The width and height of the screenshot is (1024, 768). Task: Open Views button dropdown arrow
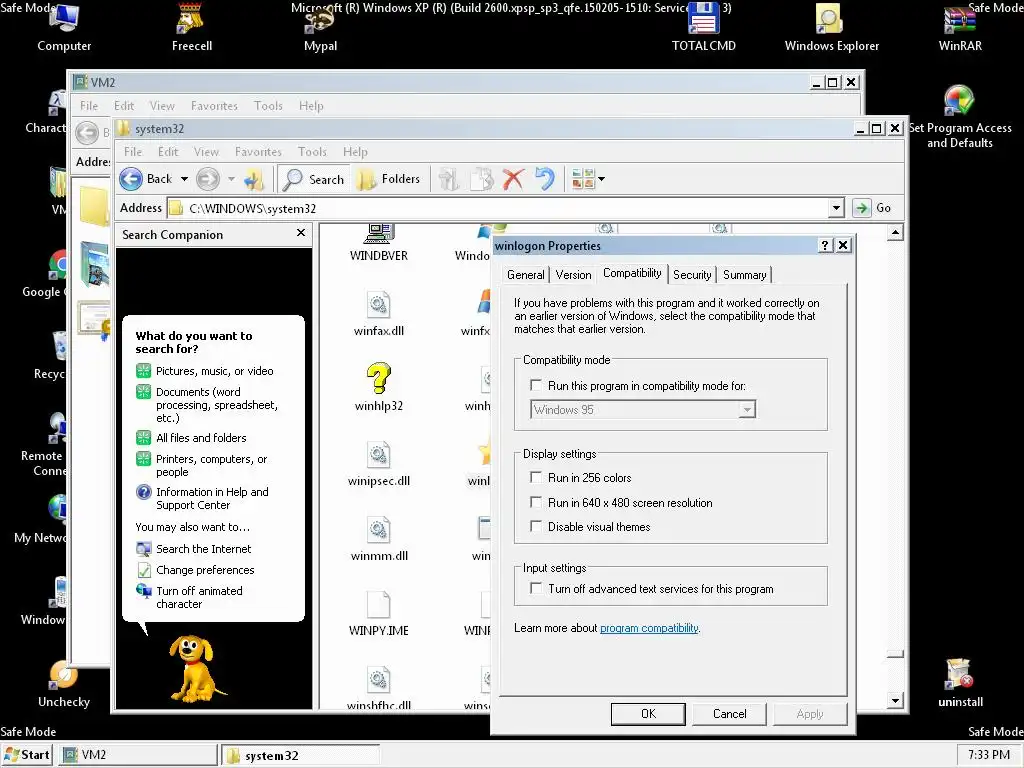coord(601,179)
